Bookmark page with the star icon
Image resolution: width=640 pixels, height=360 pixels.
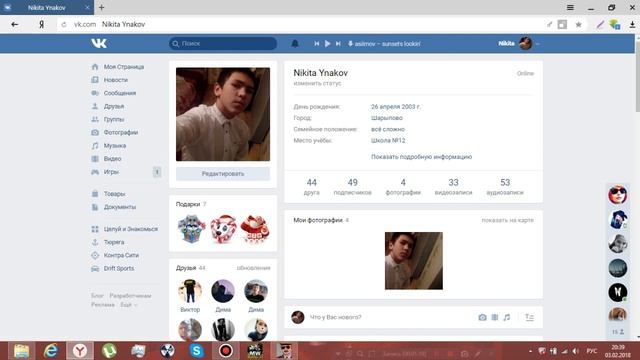click(578, 24)
